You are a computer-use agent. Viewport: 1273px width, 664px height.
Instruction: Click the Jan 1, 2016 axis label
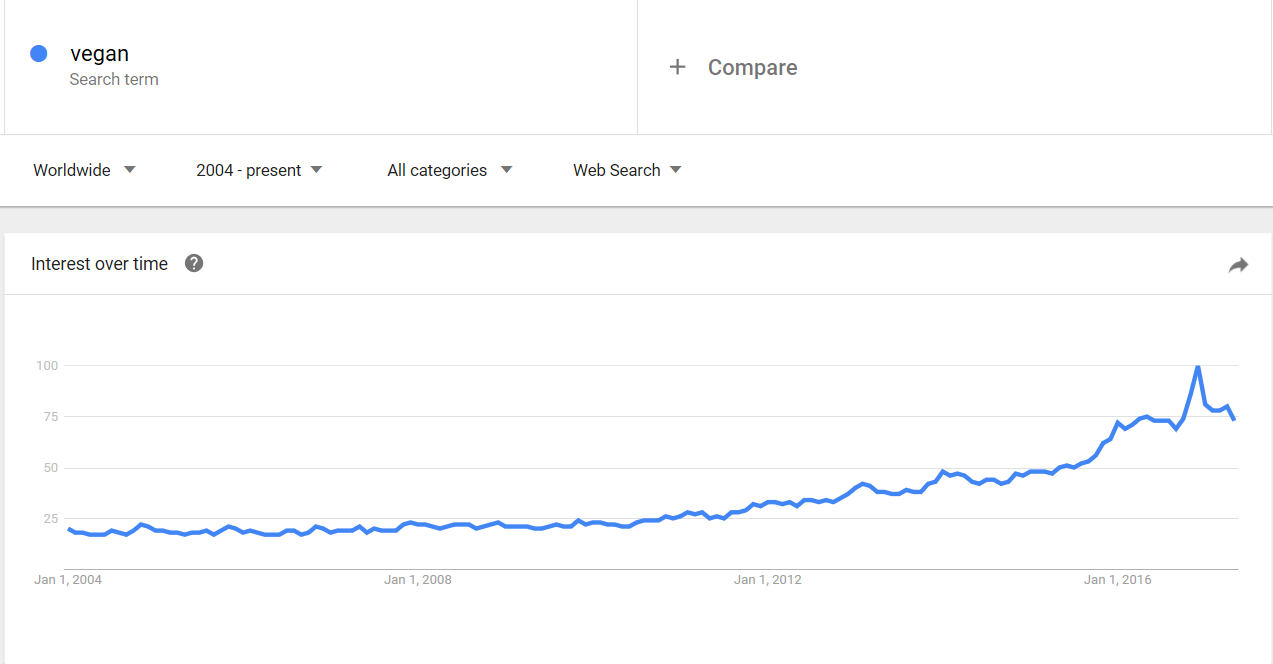1117,580
